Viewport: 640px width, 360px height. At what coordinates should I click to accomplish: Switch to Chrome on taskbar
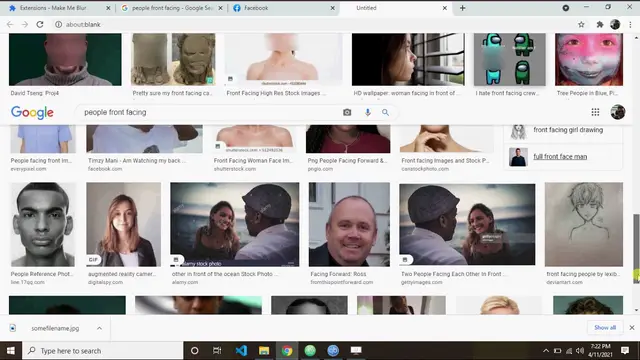(287, 351)
